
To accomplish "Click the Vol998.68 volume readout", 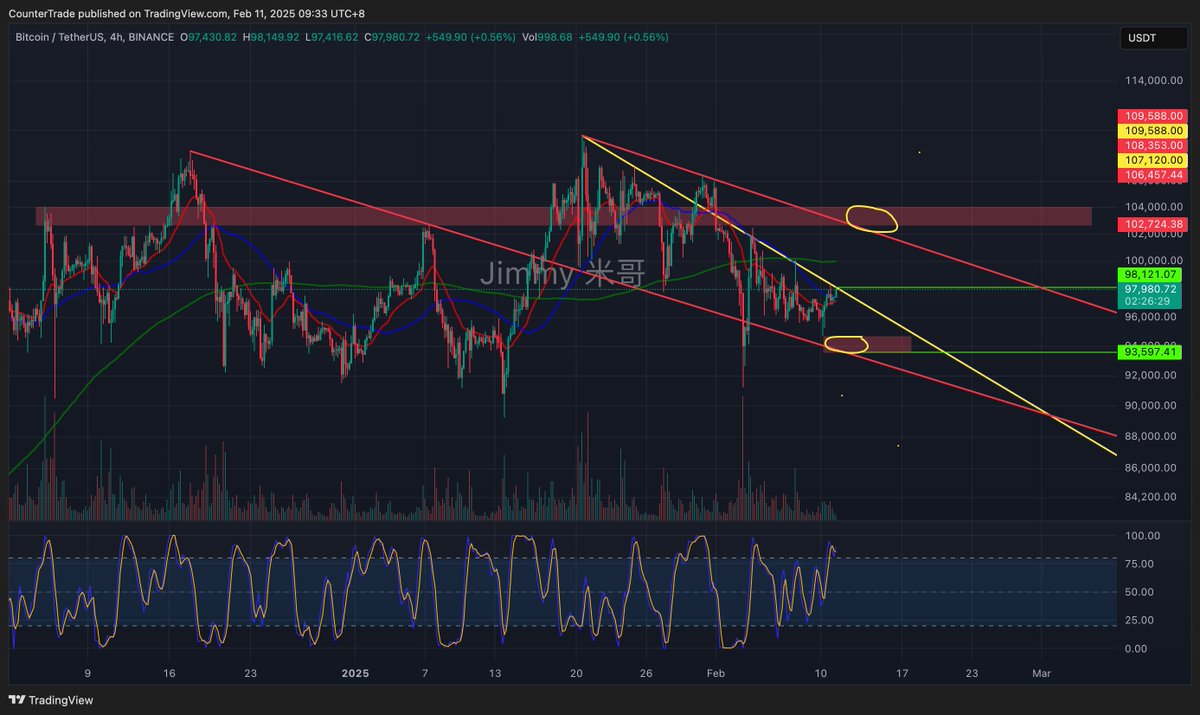I will [x=547, y=37].
